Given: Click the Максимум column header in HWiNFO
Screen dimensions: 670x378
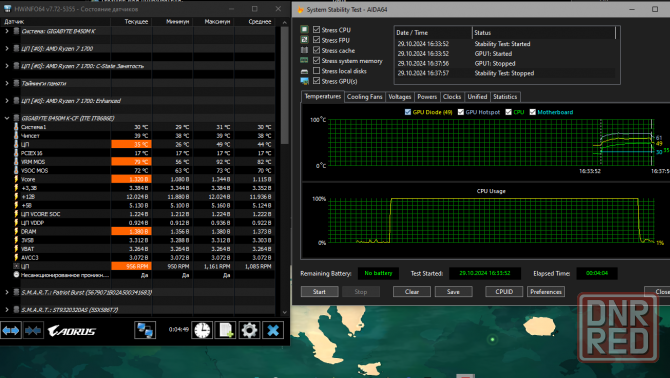Looking at the screenshot, I should (213, 21).
